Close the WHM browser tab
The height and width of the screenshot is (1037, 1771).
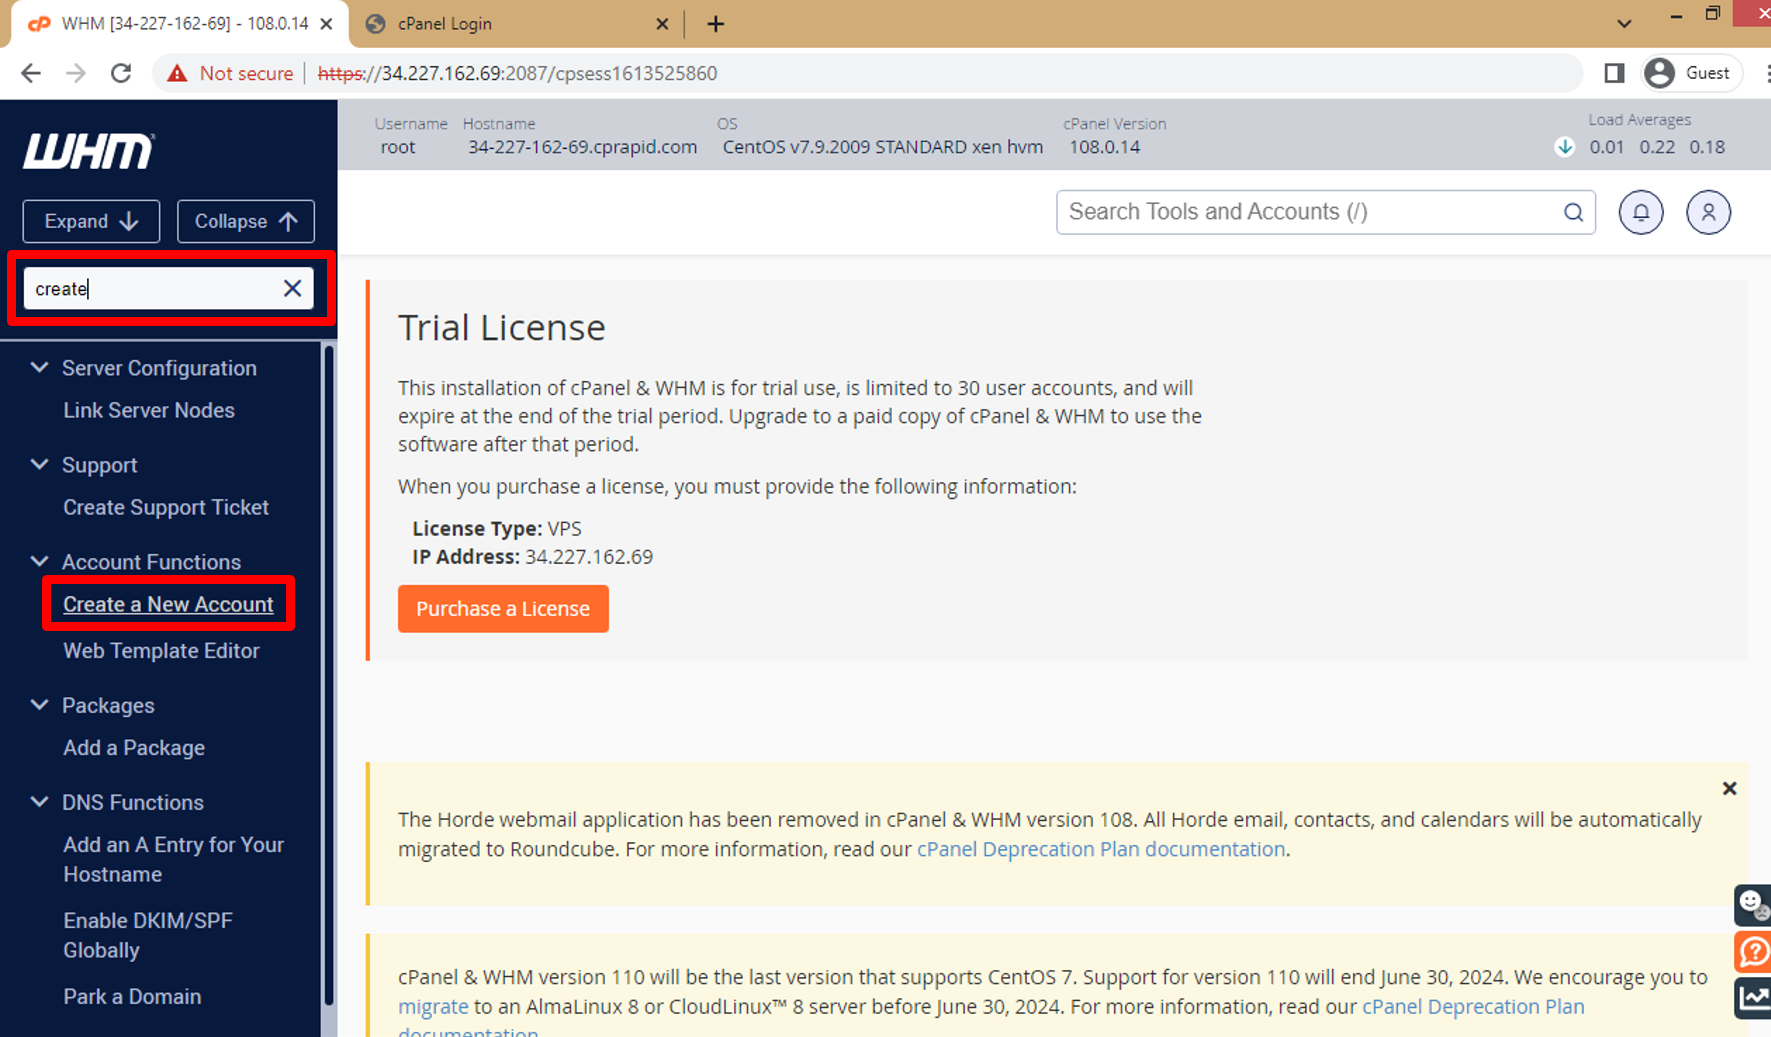(x=326, y=24)
